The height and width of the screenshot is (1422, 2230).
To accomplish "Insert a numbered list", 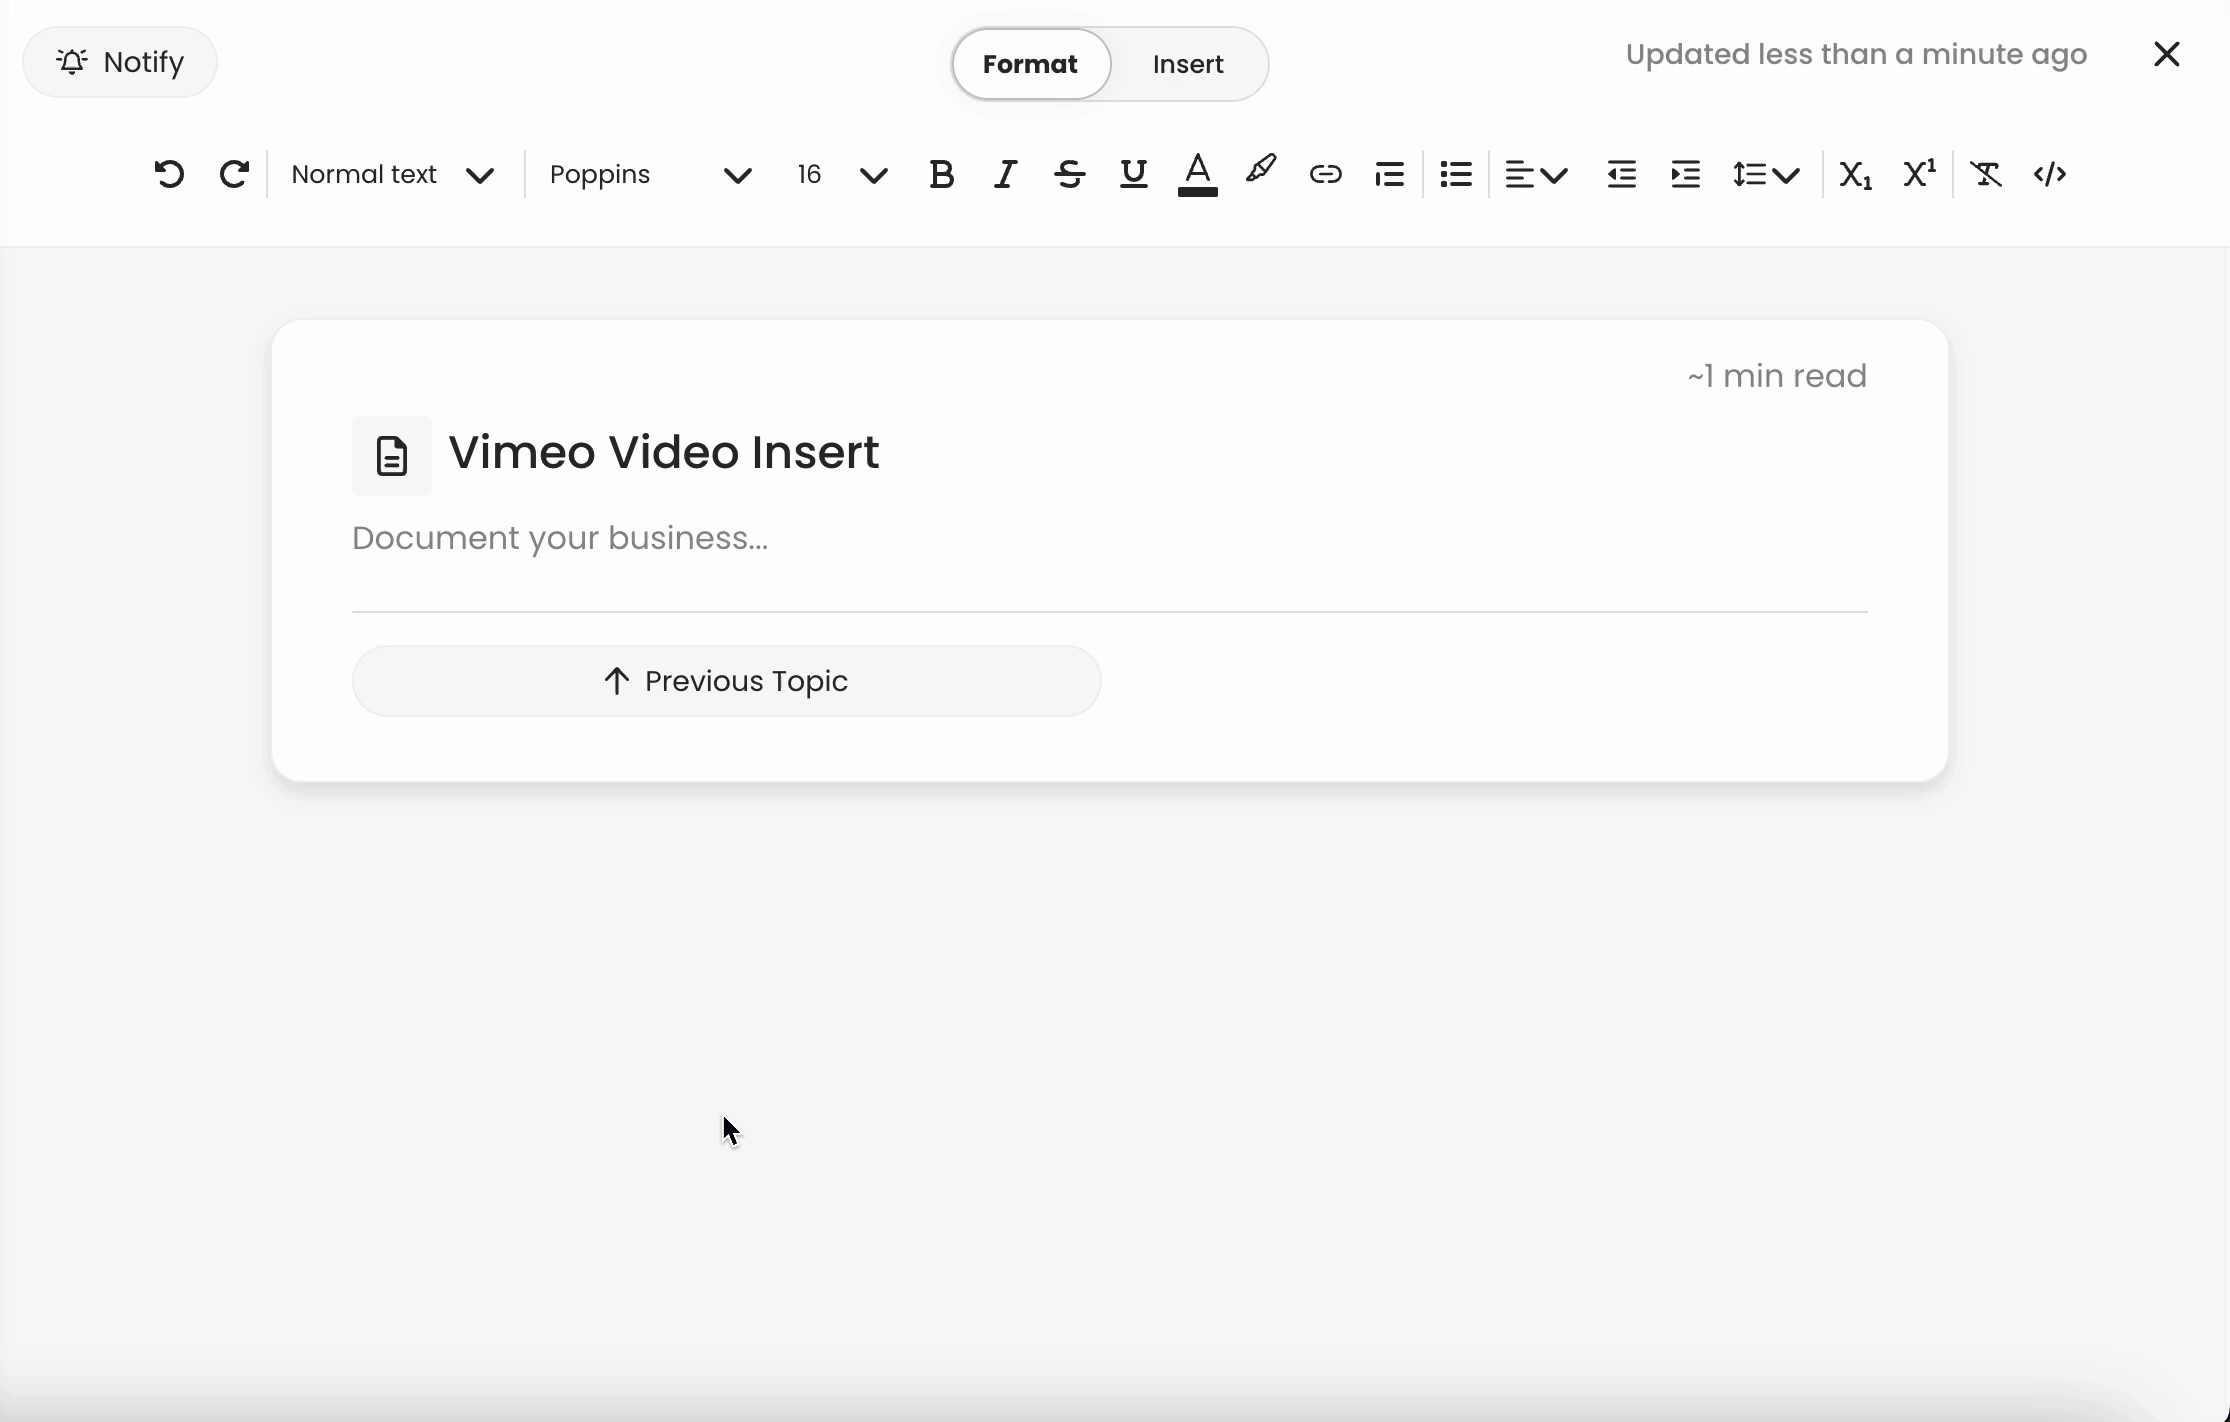I will coord(1389,174).
